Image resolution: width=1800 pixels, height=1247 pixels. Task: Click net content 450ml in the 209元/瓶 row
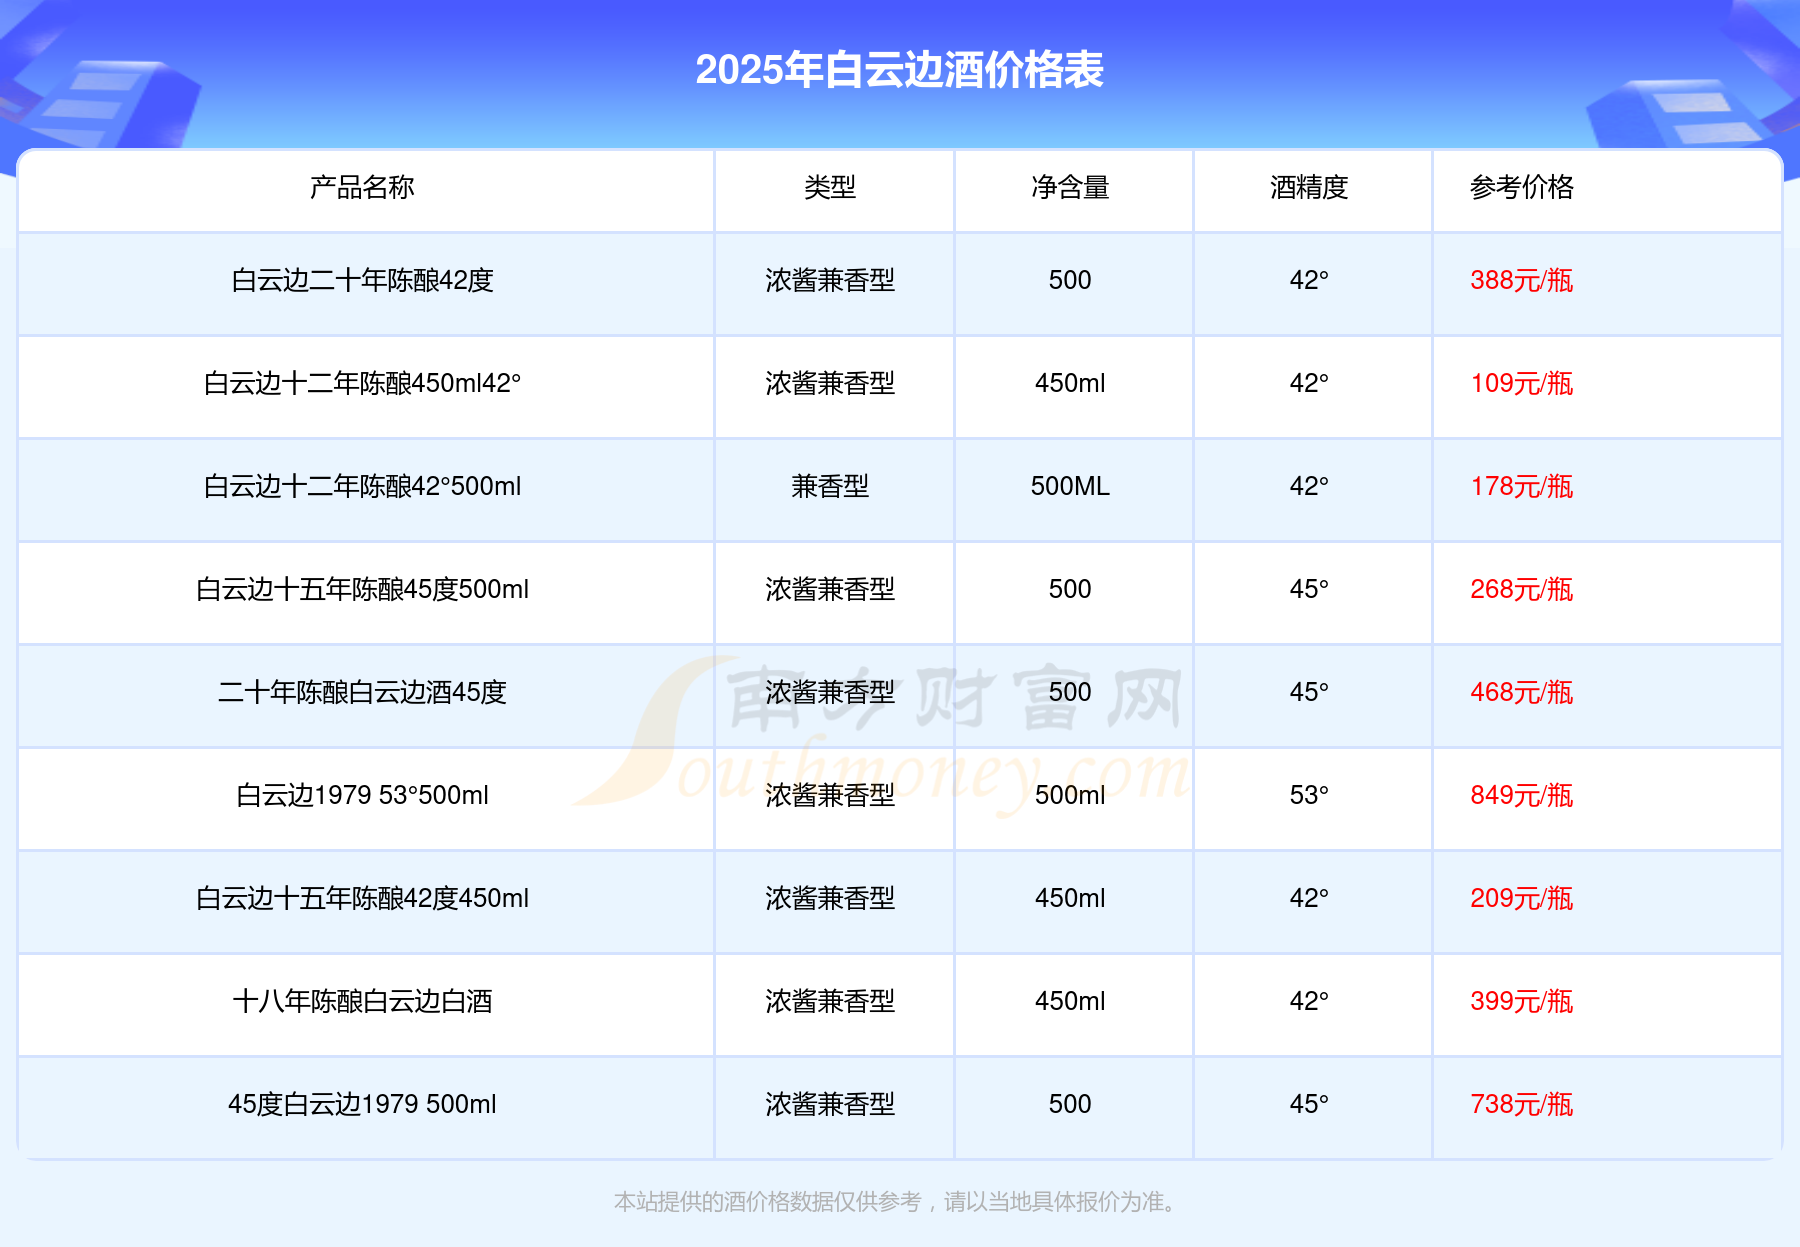click(x=1070, y=898)
